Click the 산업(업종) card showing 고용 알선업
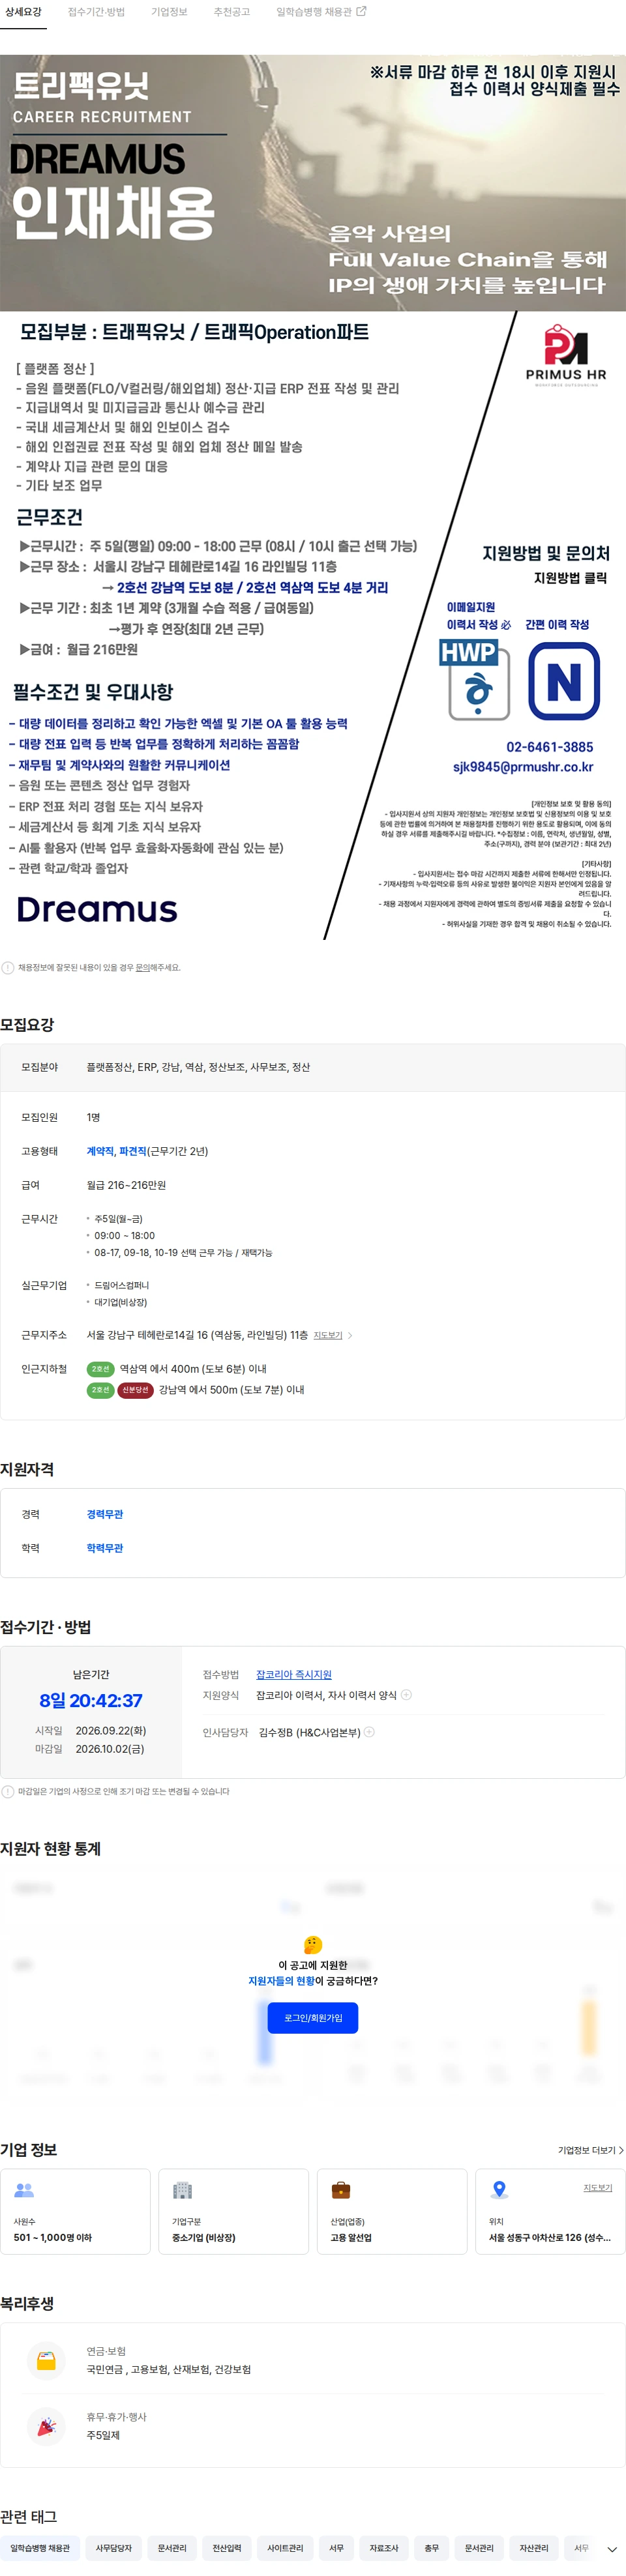The width and height of the screenshot is (626, 2576). coord(392,2212)
